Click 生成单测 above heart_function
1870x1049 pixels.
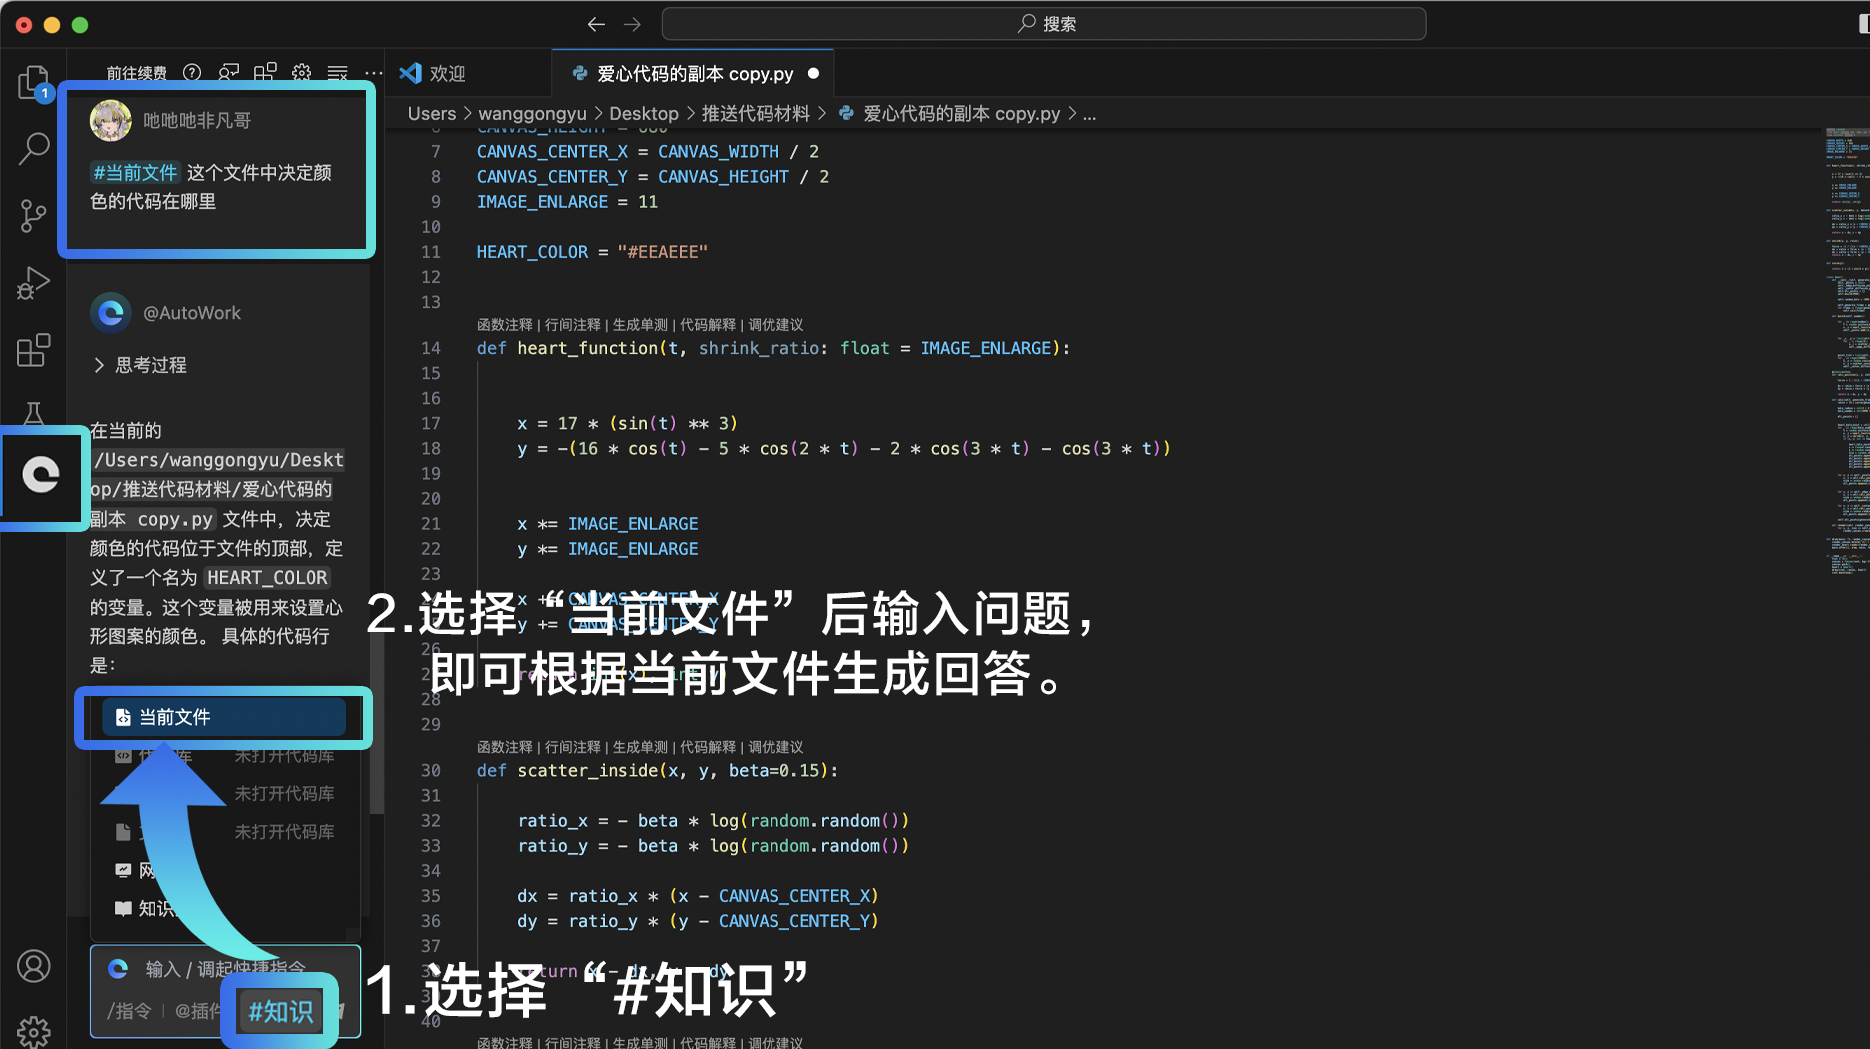pos(640,325)
